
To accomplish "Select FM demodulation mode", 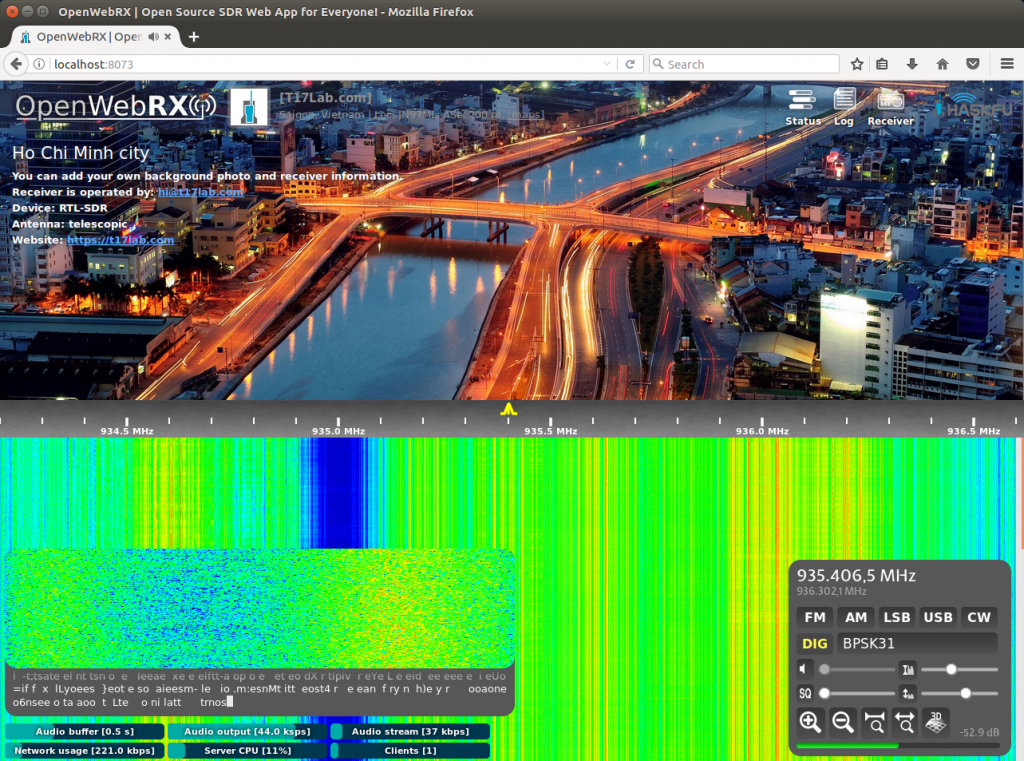I will point(814,617).
